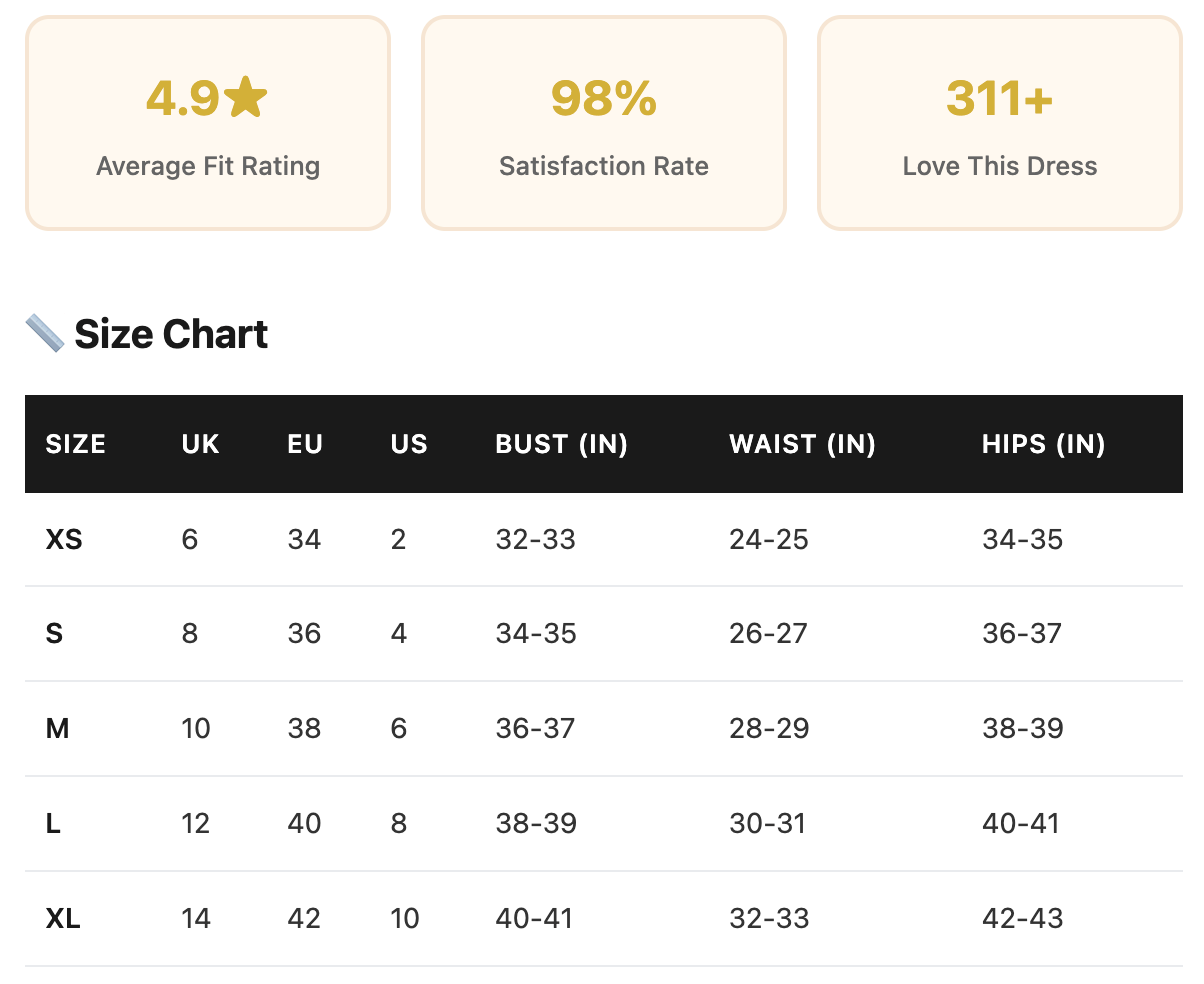Click the 42-43 hips measurement cell
Screen dimensions: 1204x984
pos(1023,918)
